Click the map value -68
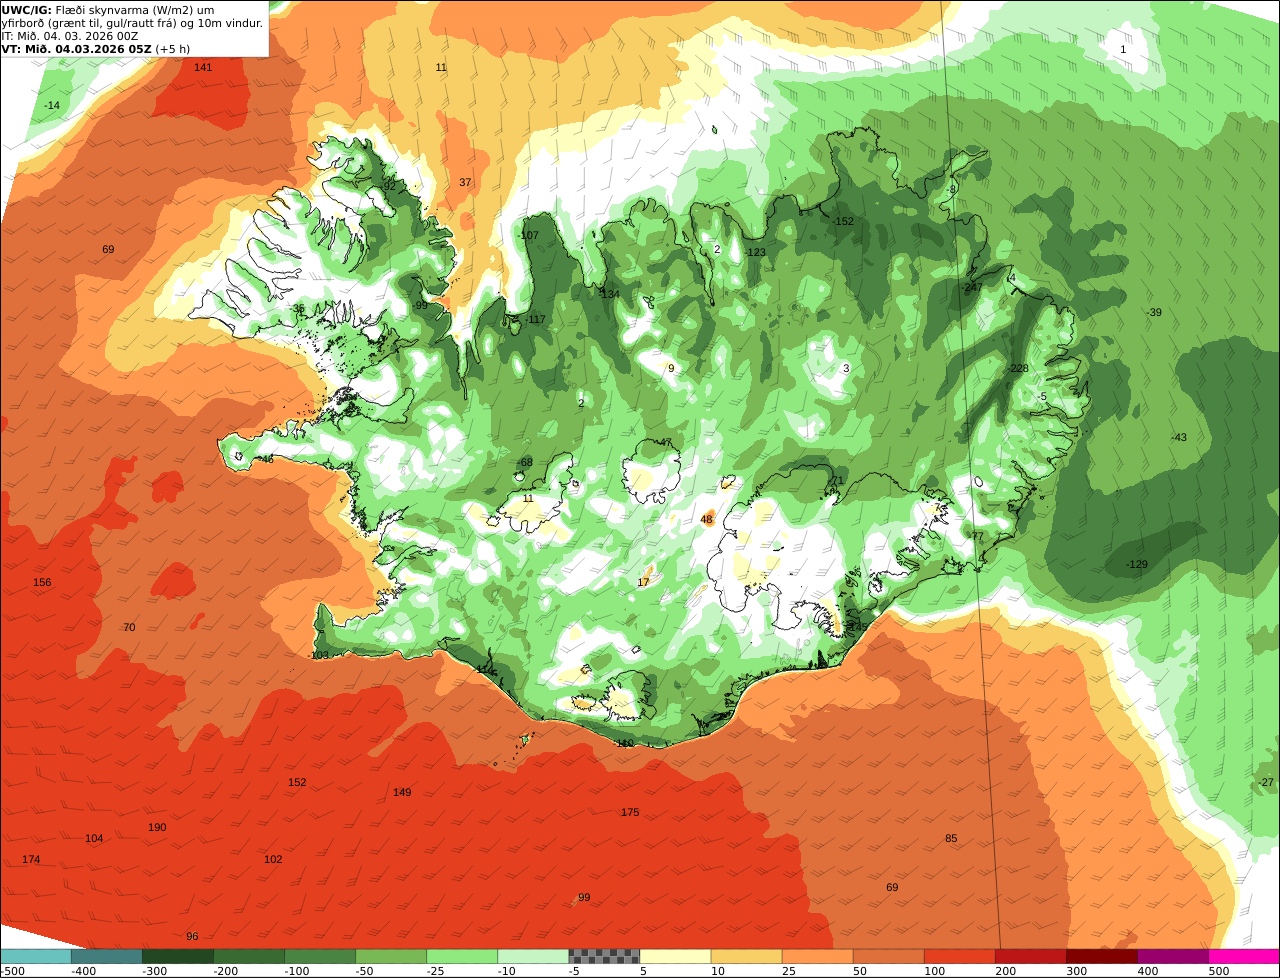This screenshot has height=978, width=1280. pos(525,462)
